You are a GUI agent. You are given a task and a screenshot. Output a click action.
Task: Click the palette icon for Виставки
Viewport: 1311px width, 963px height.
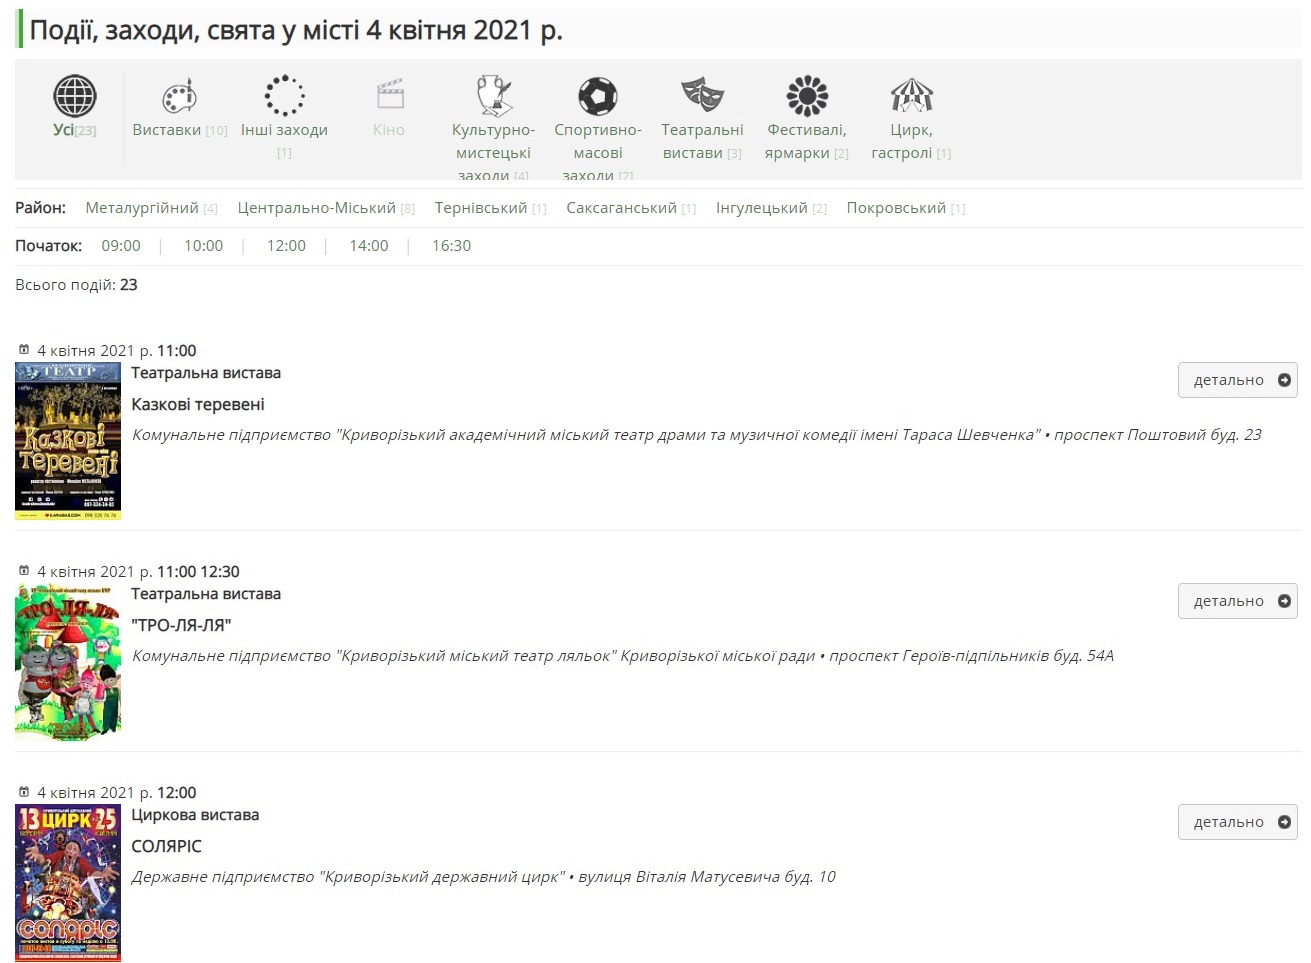[x=180, y=96]
